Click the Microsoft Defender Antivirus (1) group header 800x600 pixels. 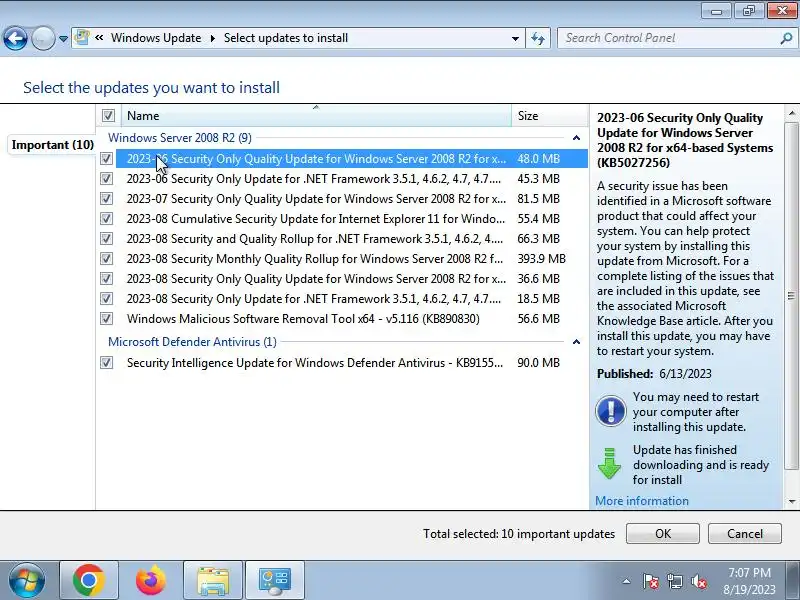tap(192, 342)
